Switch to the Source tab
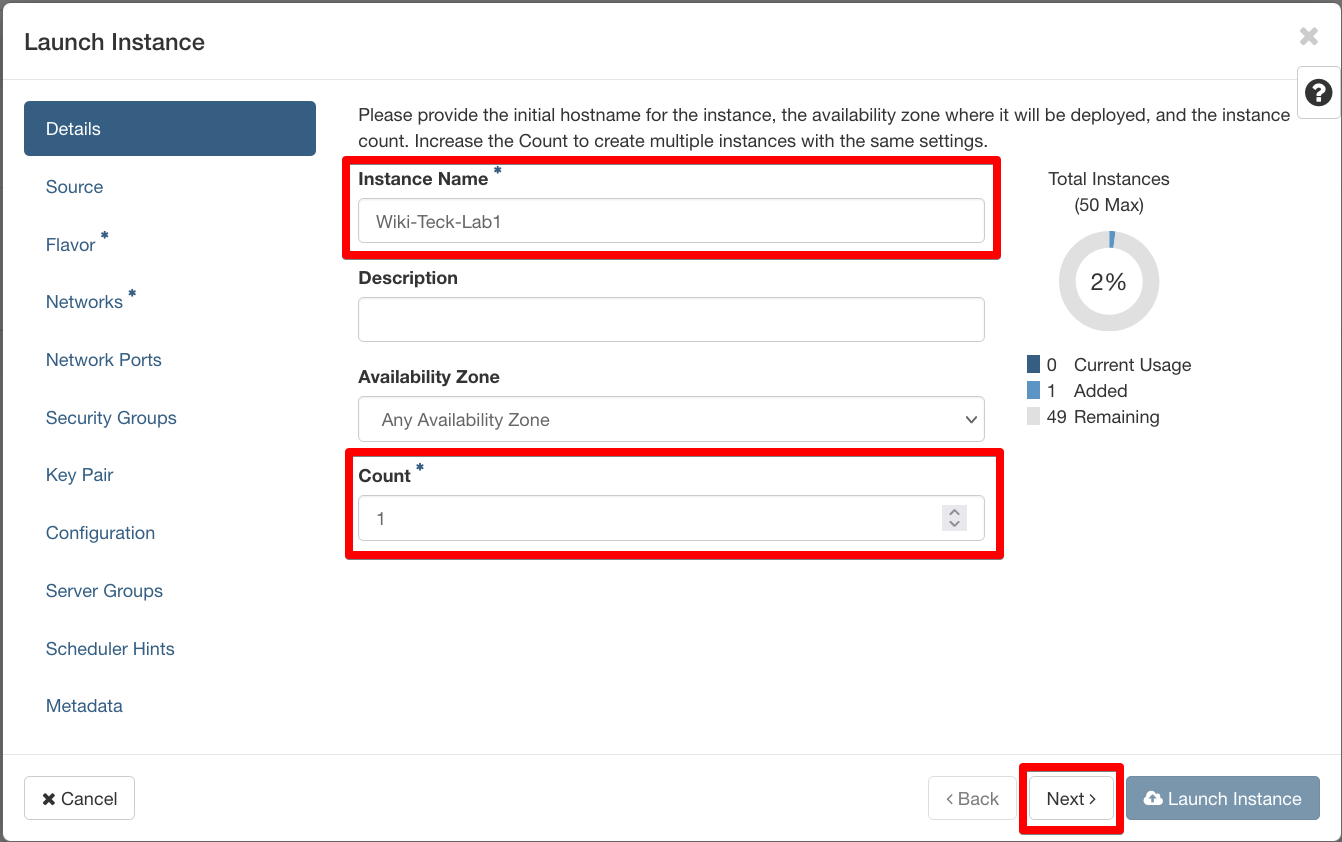 pos(74,187)
